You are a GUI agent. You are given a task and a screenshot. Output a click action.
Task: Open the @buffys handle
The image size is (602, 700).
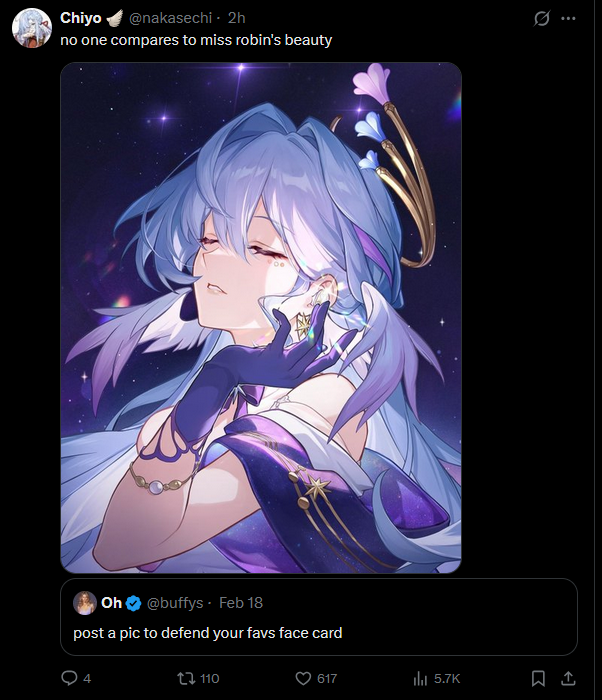coord(175,603)
